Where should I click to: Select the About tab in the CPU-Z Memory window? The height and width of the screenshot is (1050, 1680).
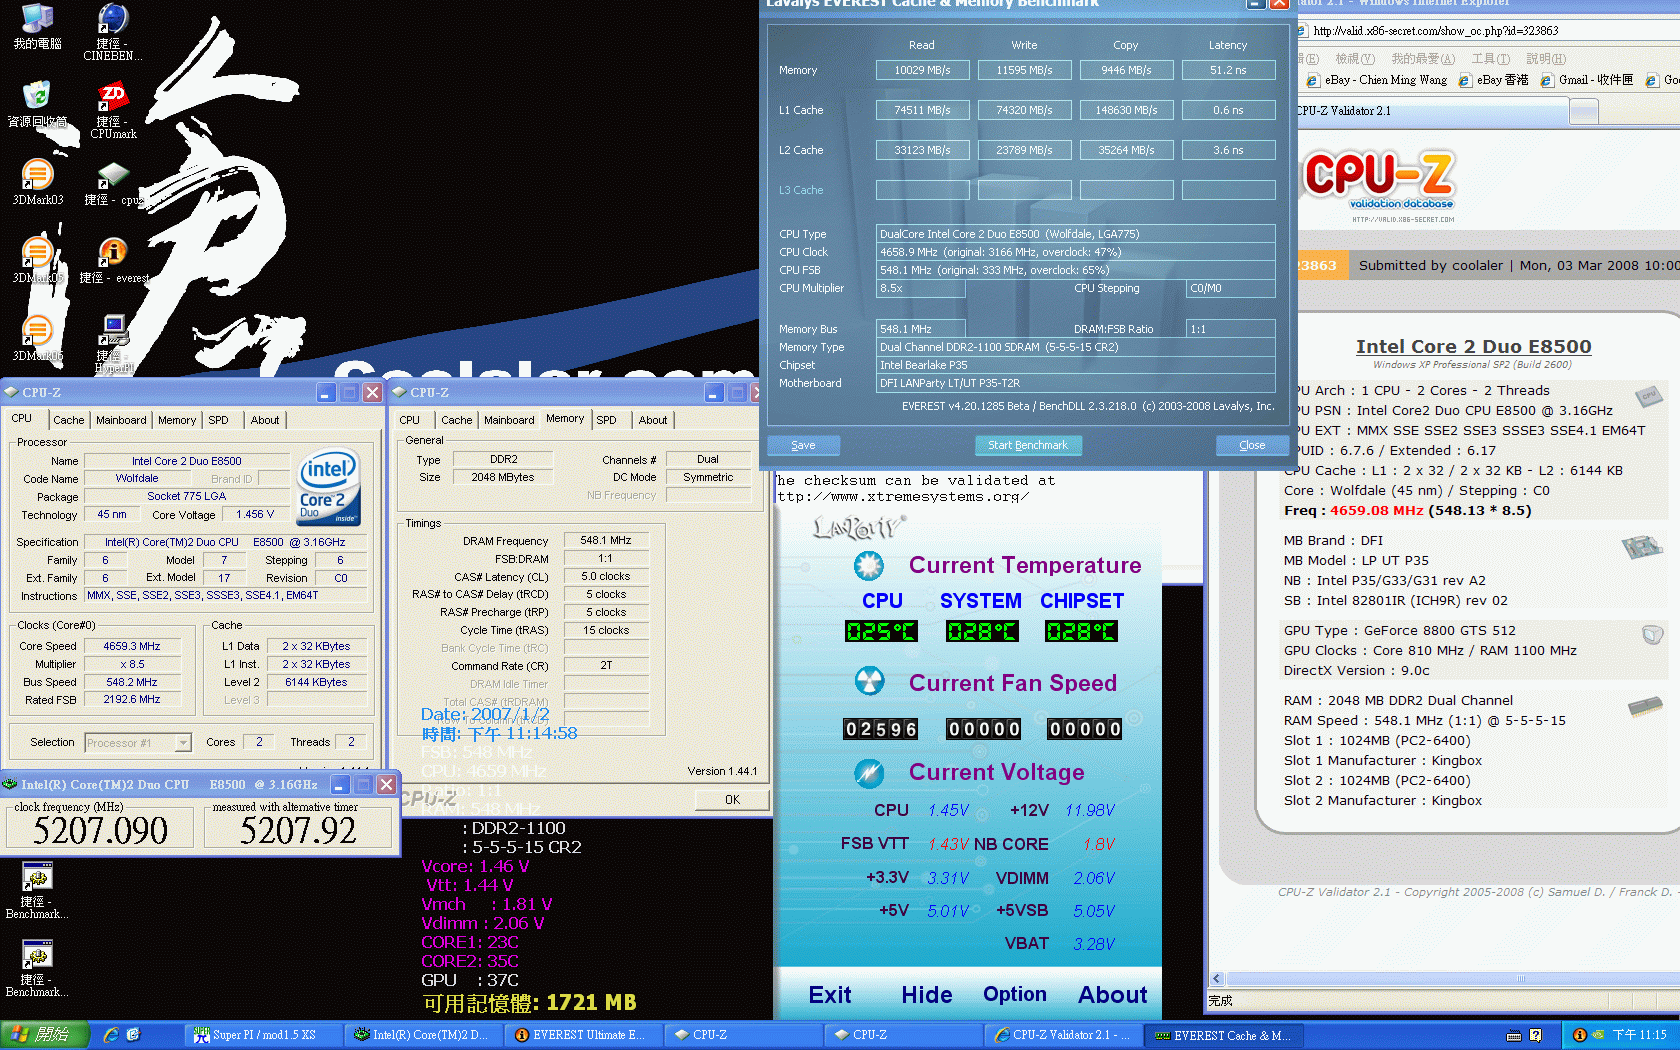coord(653,420)
